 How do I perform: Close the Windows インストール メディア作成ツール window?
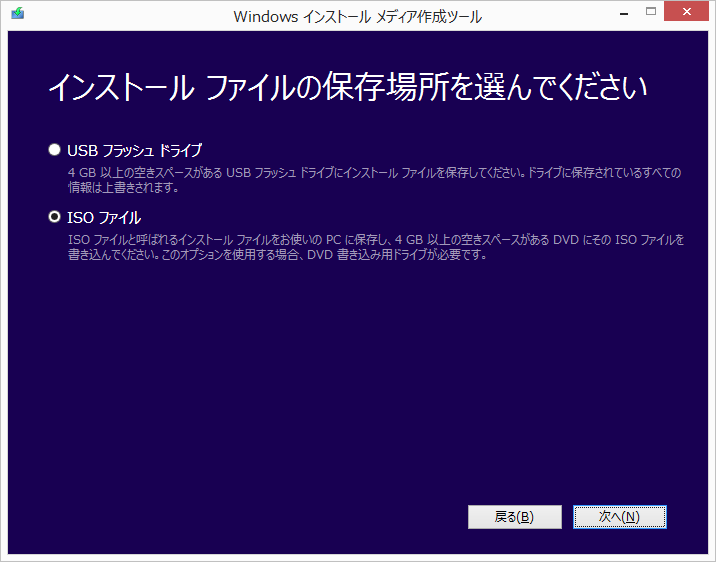[686, 12]
